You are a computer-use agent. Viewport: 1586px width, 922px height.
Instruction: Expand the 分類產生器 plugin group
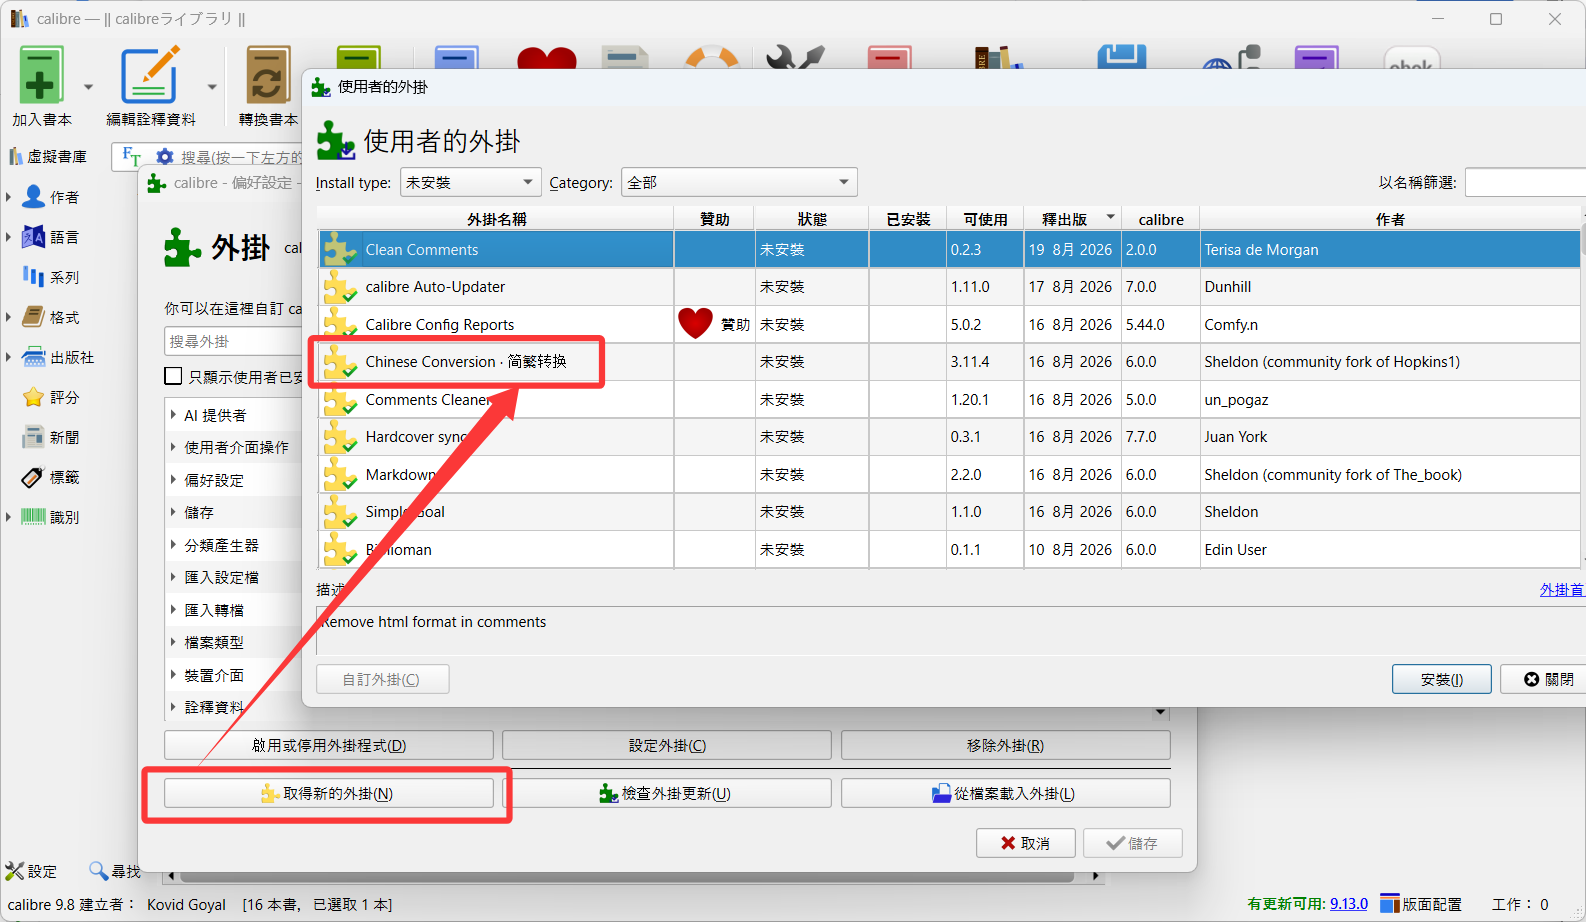coord(173,545)
